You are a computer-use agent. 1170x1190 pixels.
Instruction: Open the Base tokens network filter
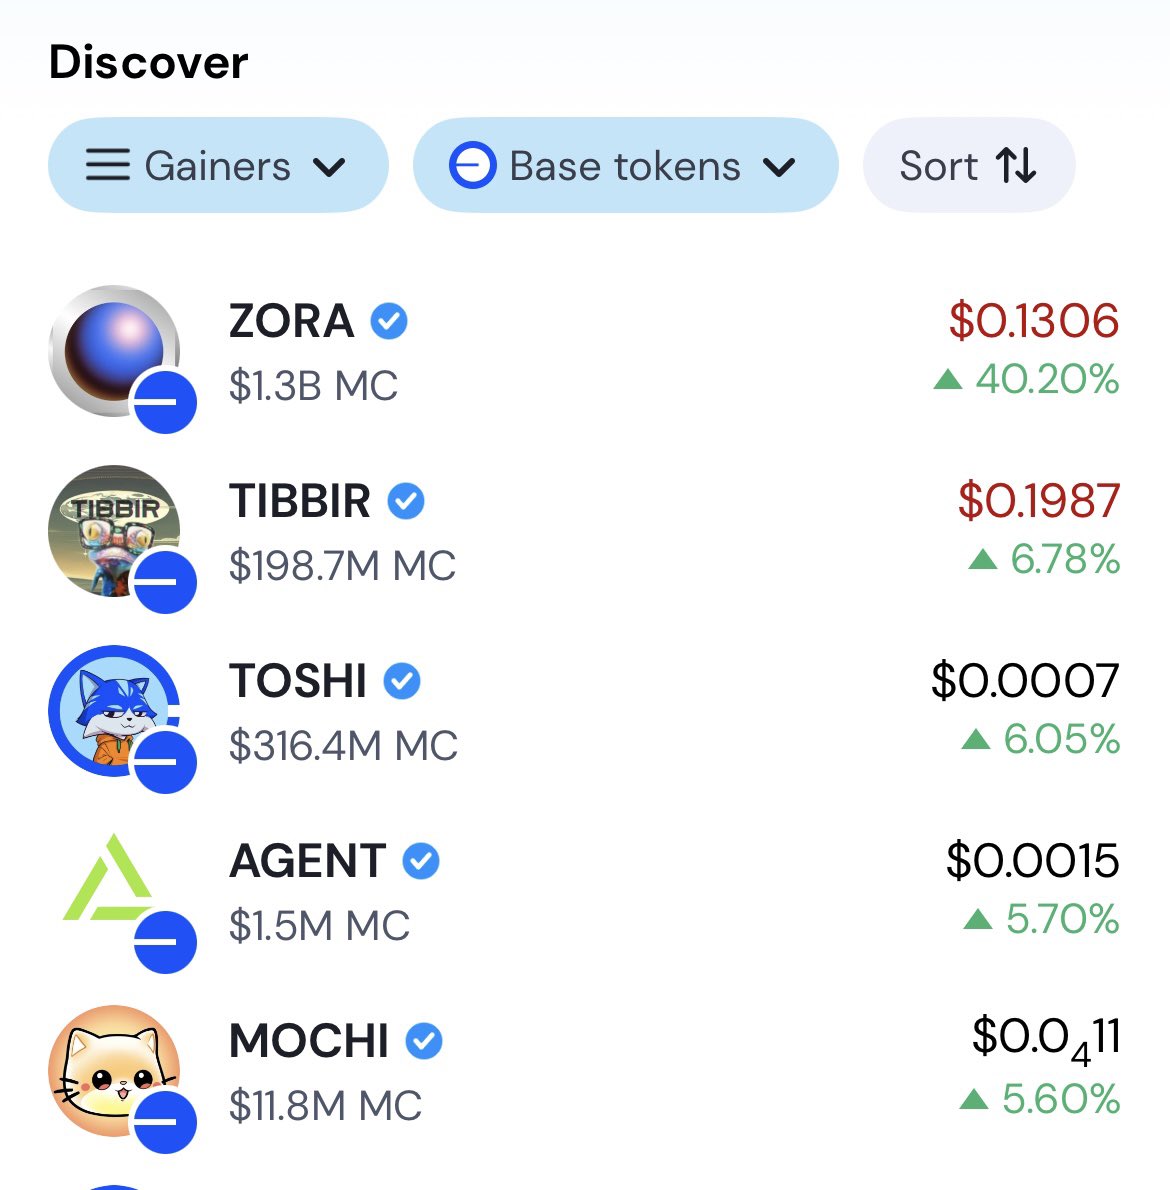coord(625,165)
